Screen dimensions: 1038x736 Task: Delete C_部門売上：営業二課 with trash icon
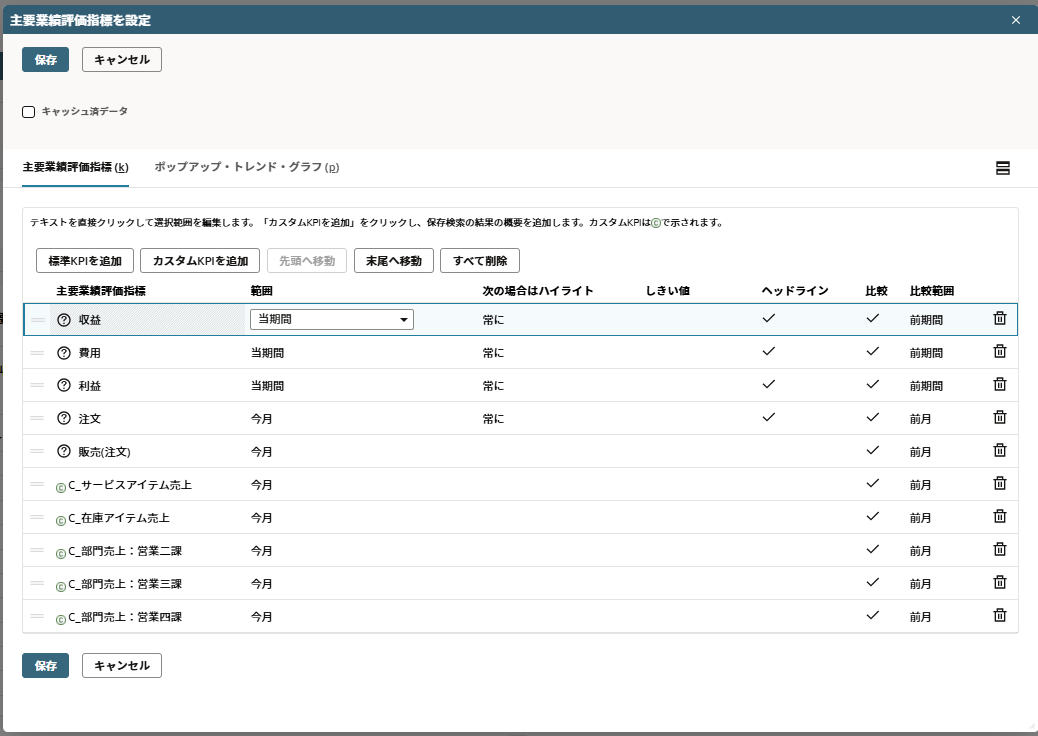click(1000, 550)
